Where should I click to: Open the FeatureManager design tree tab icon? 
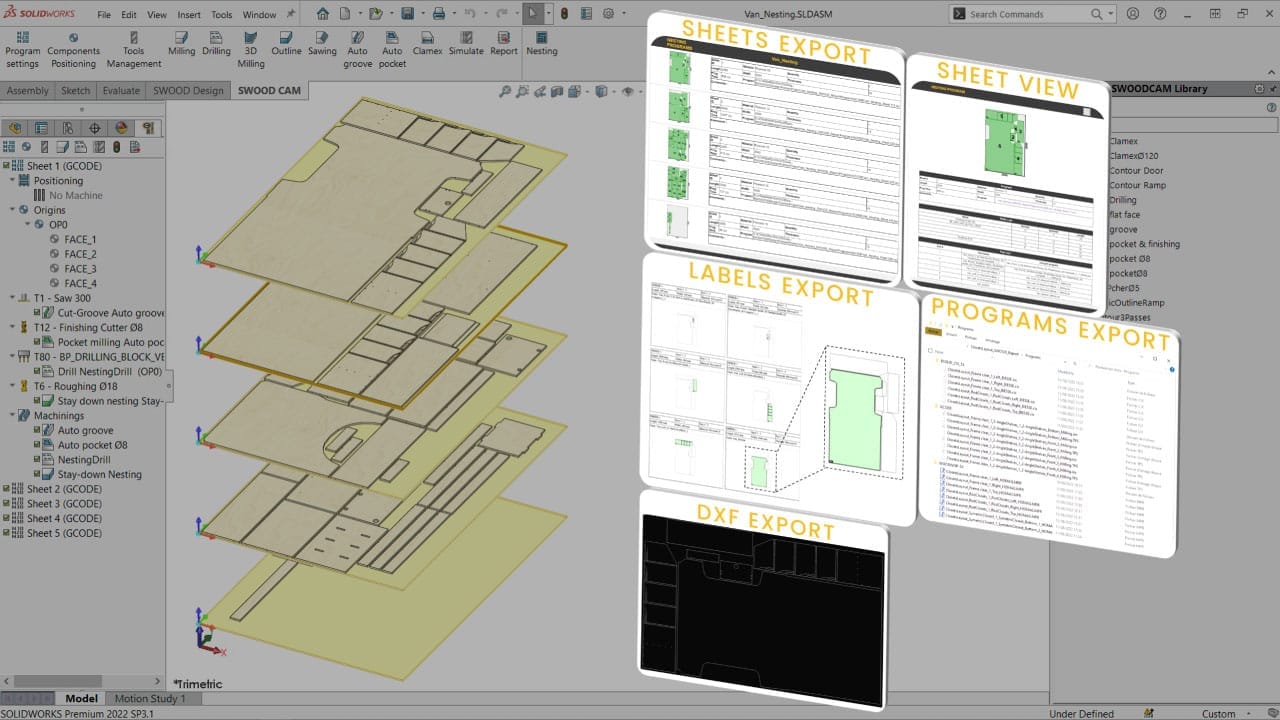[x=14, y=128]
